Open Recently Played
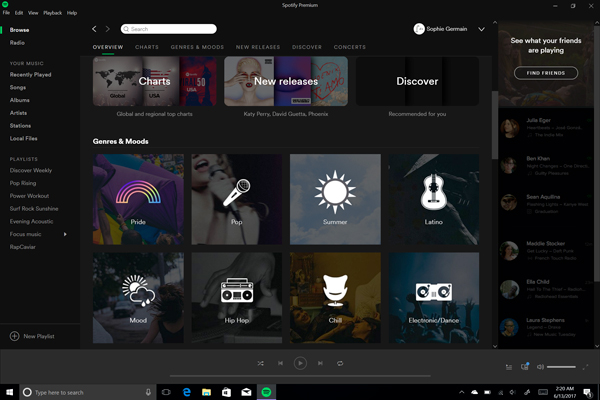Screen dimensions: 600x400 click(x=31, y=75)
